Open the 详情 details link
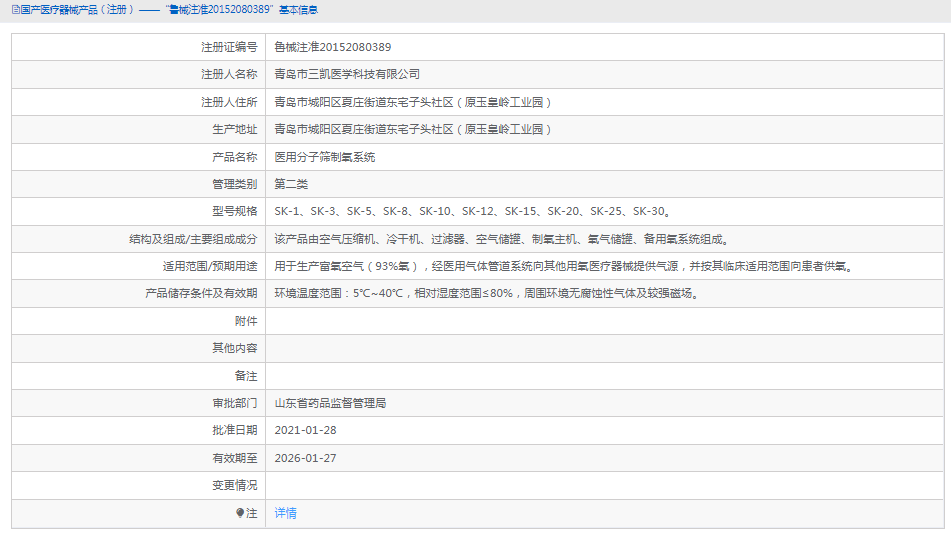 [285, 513]
